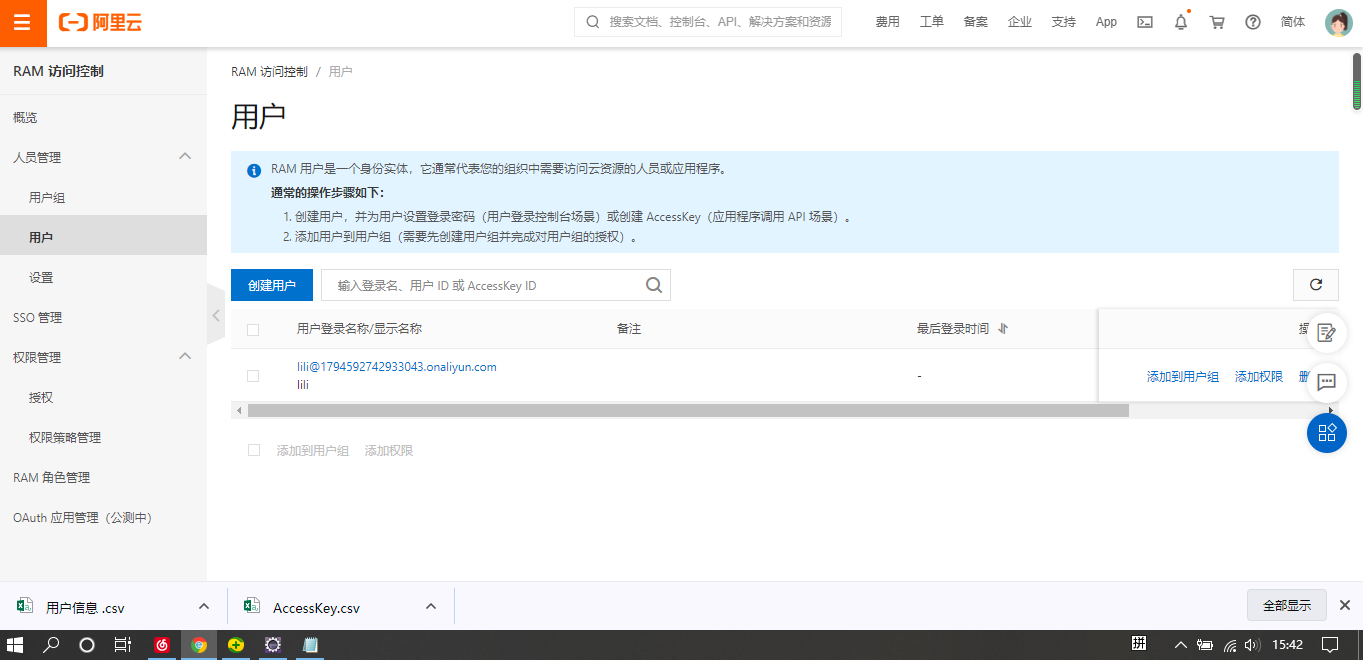
Task: Open user lili@1794592742933043.onaliyun.com link
Action: (x=397, y=367)
